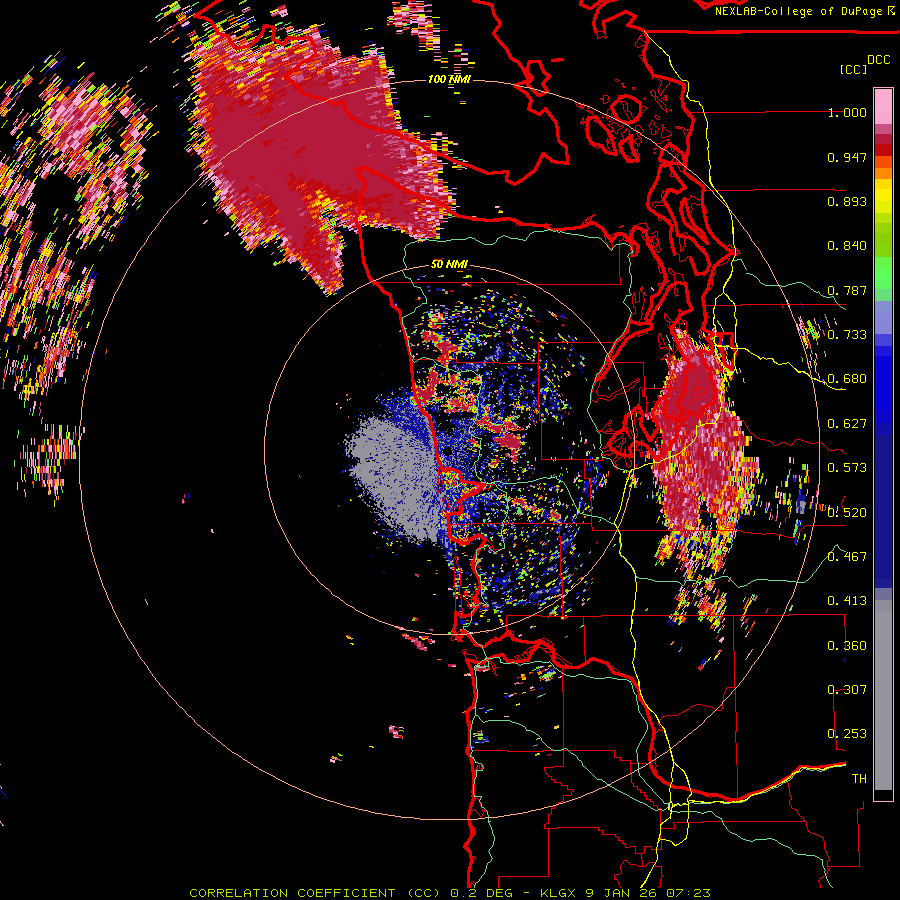Viewport: 900px width, 900px height.
Task: Click the DCC legend title
Action: click(x=878, y=60)
